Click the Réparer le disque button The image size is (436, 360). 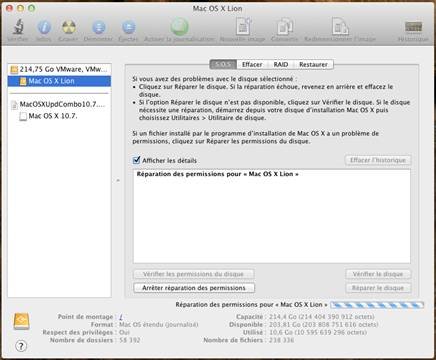tap(378, 288)
